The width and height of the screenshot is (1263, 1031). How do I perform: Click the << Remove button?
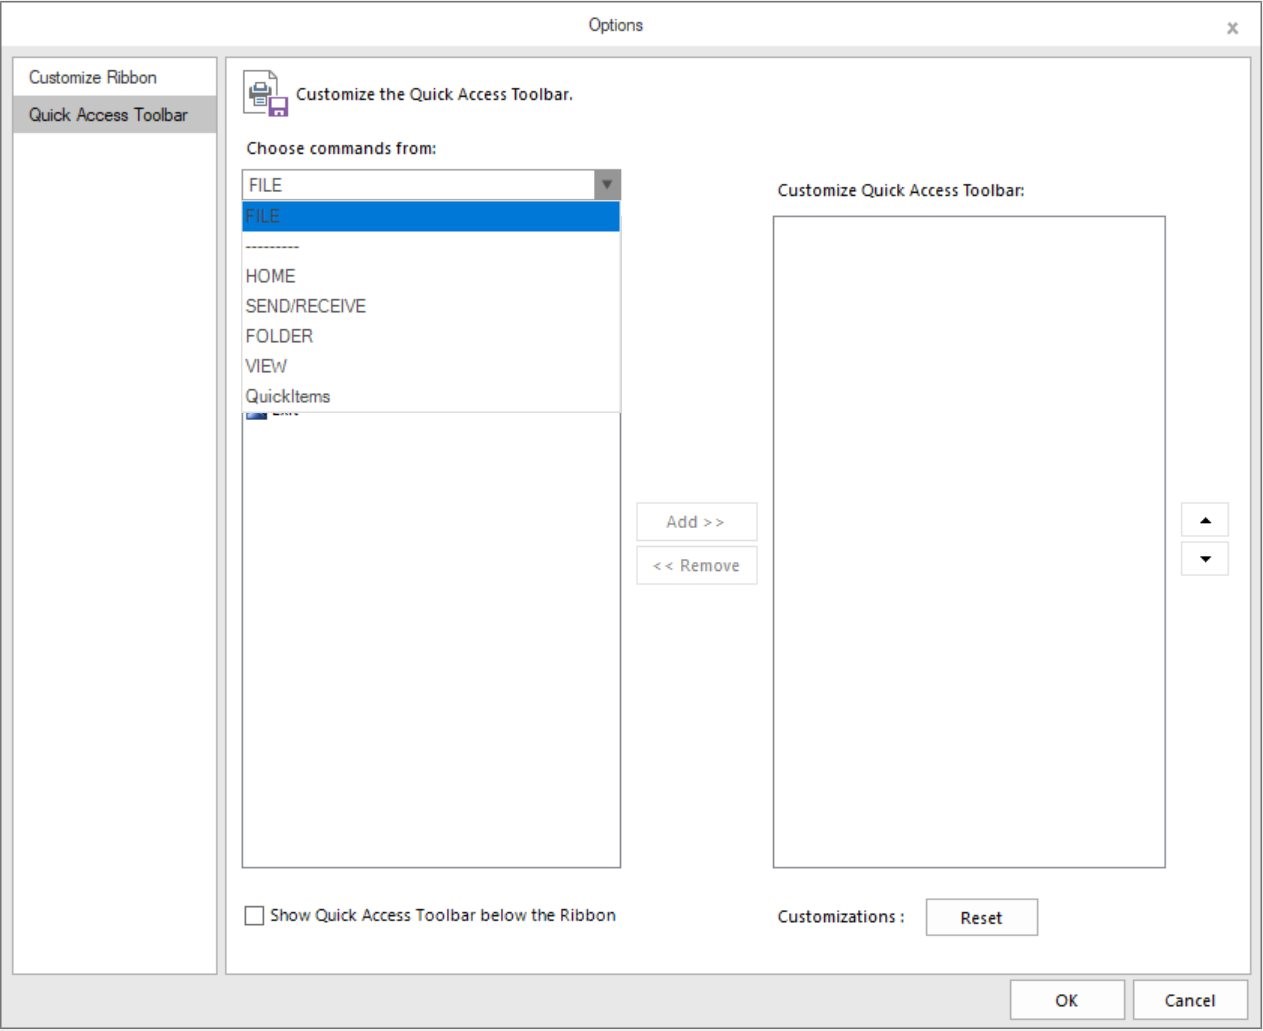[x=696, y=566]
